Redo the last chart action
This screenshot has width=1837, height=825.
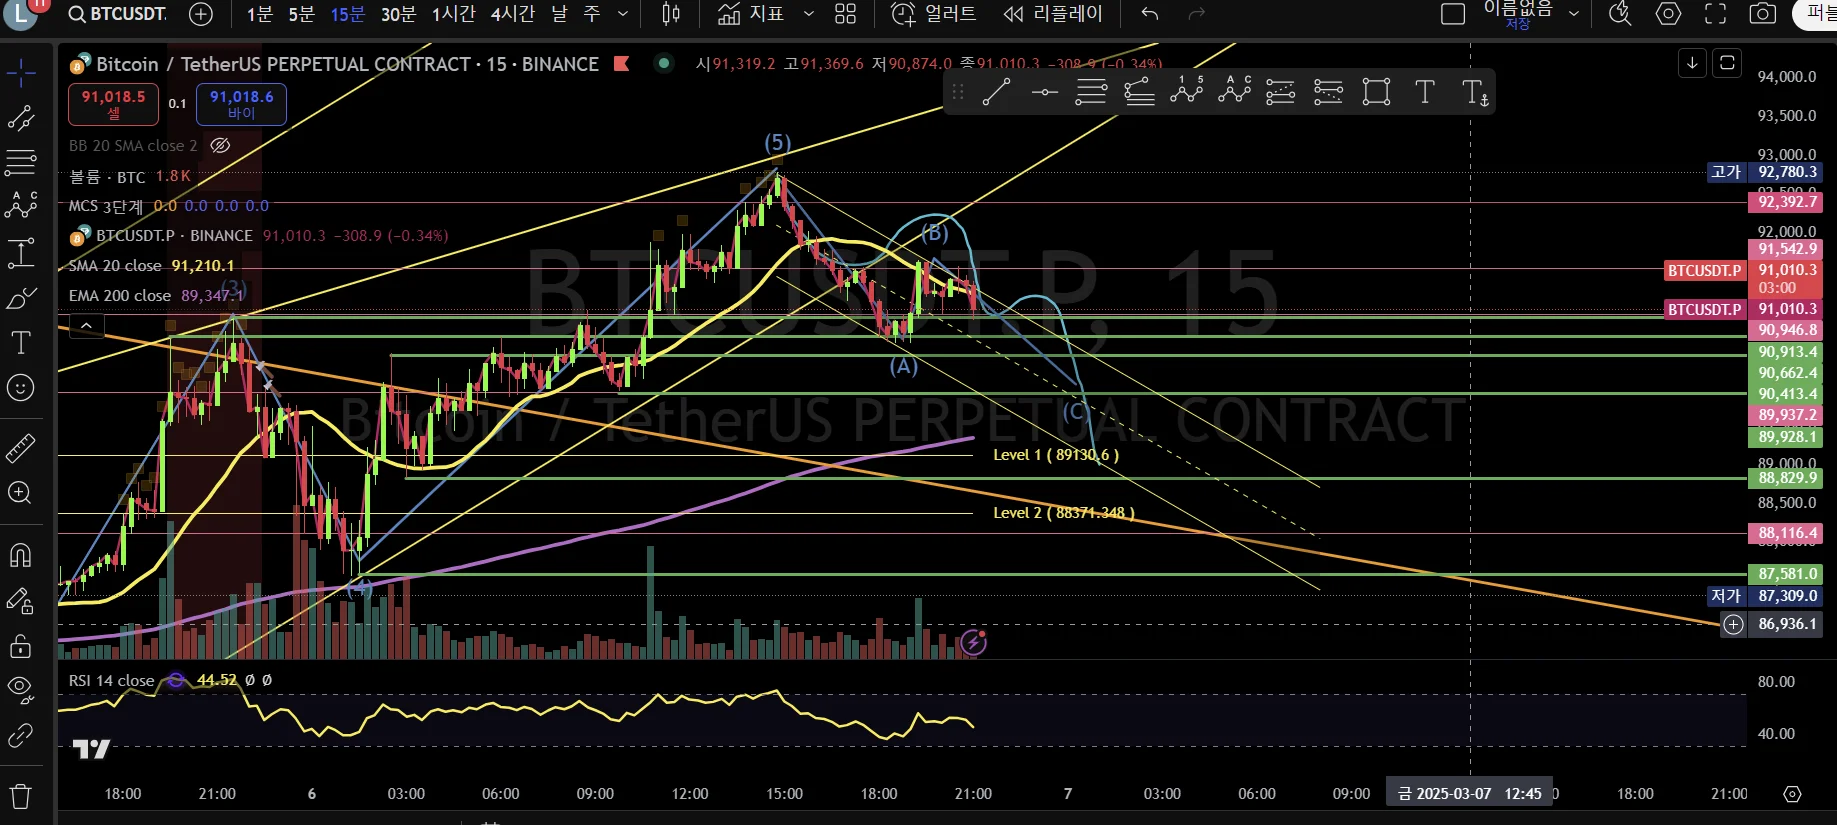click(x=1196, y=14)
